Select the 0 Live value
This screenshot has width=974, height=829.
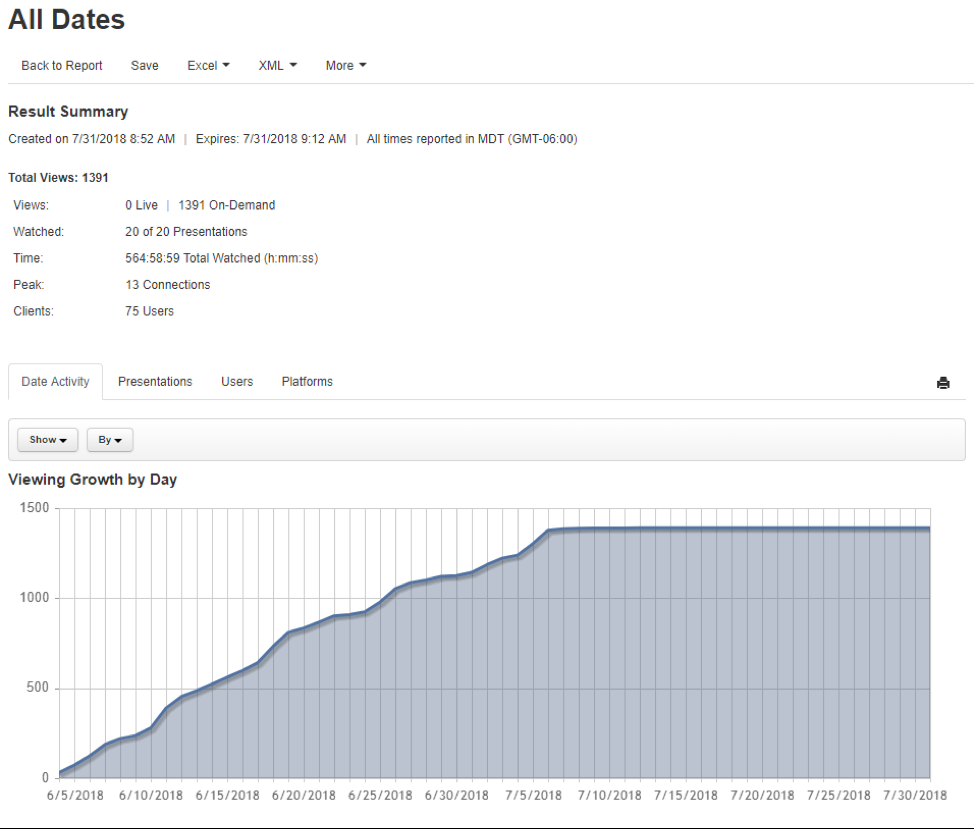coord(141,205)
